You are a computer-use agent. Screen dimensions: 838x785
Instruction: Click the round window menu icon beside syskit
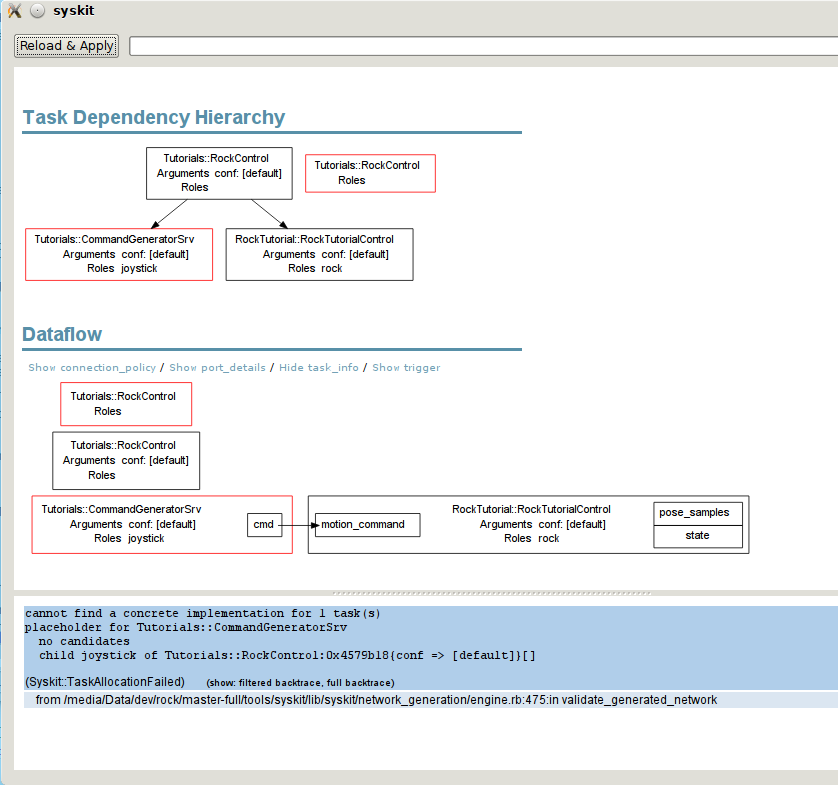[x=37, y=11]
